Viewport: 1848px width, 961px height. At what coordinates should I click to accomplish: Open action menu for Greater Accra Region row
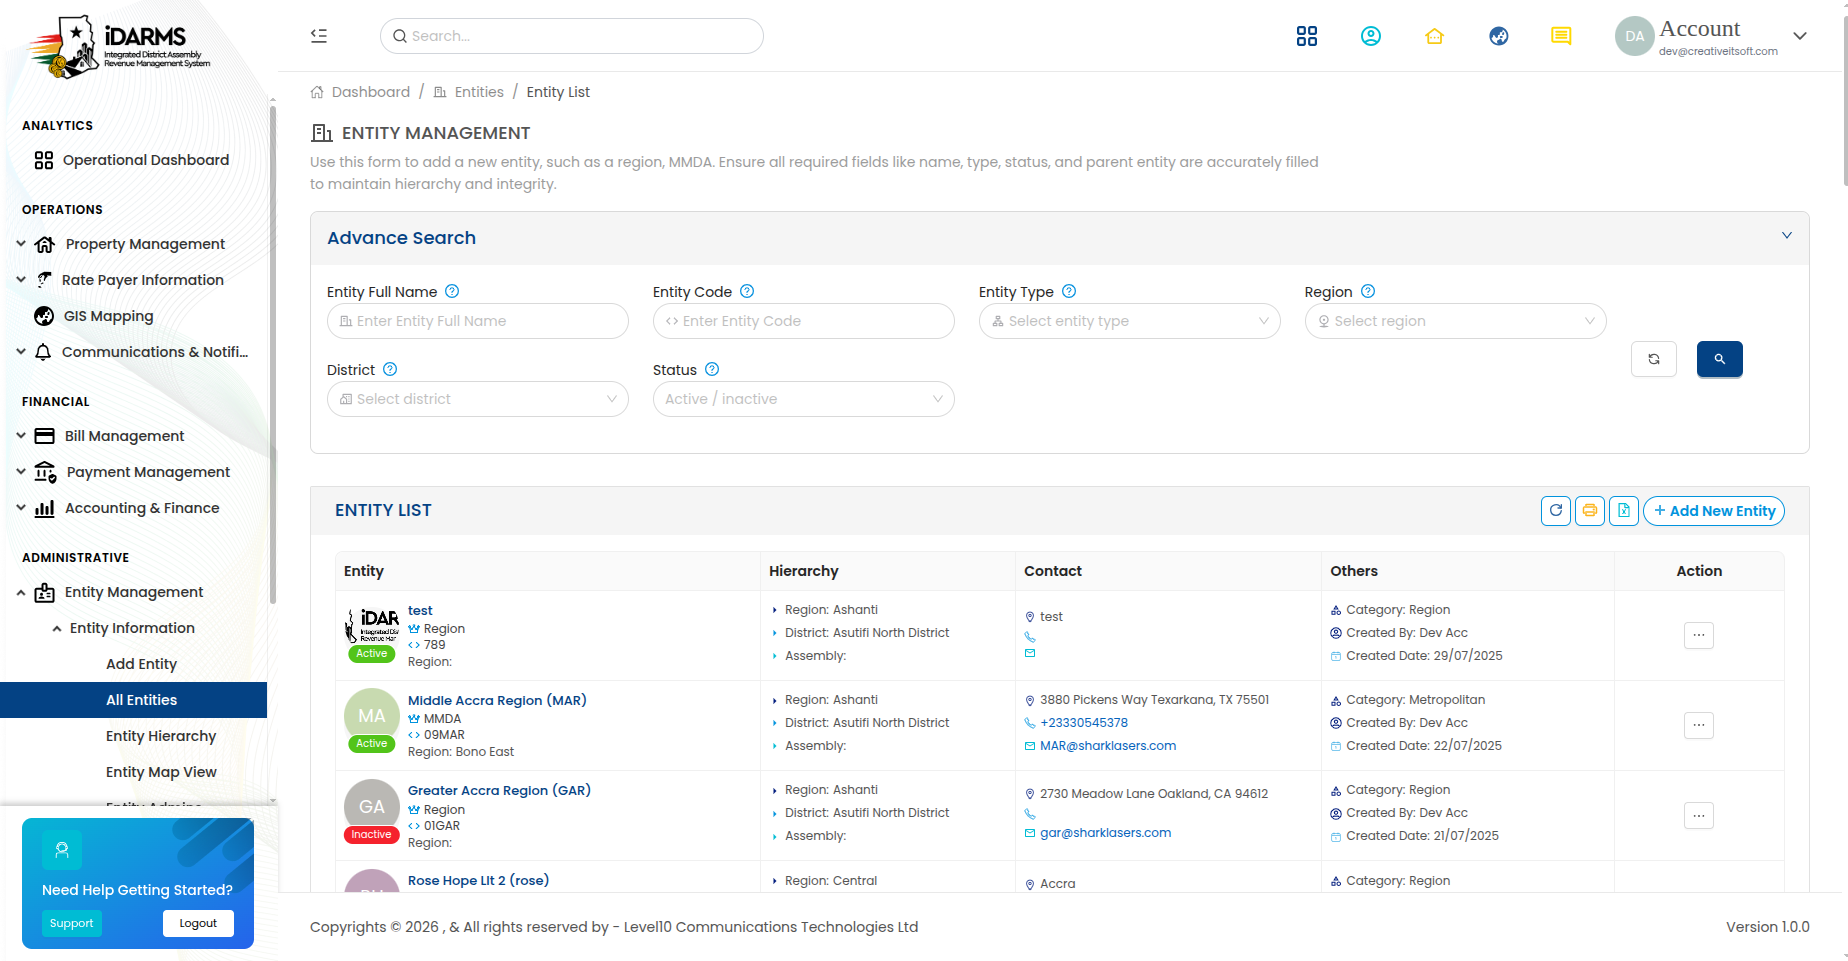(x=1699, y=815)
